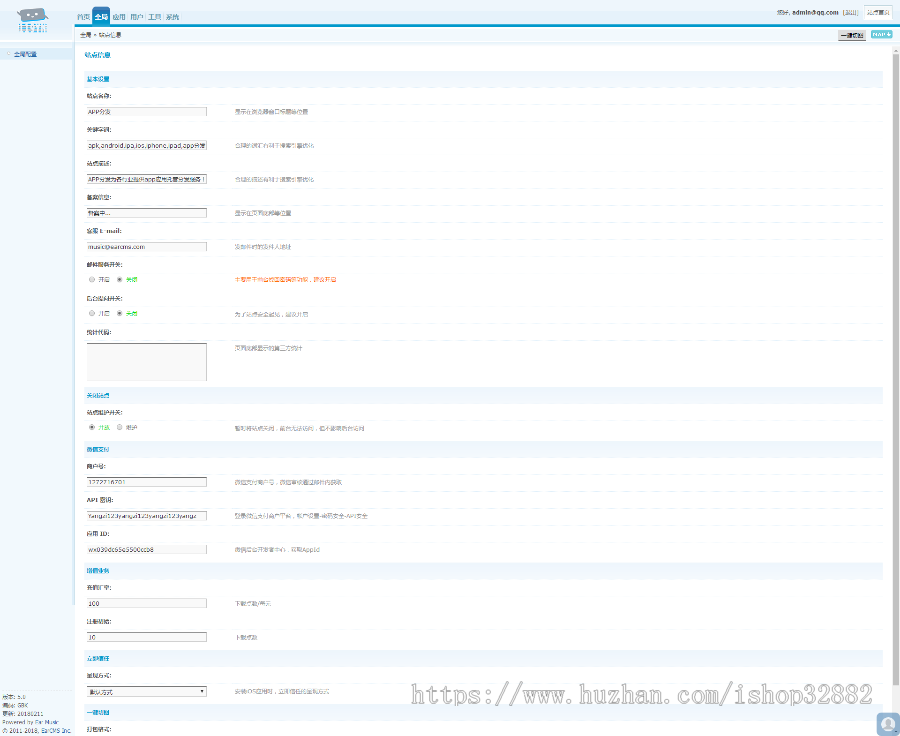Open the 用户 tab
This screenshot has width=900, height=736.
pos(137,17)
